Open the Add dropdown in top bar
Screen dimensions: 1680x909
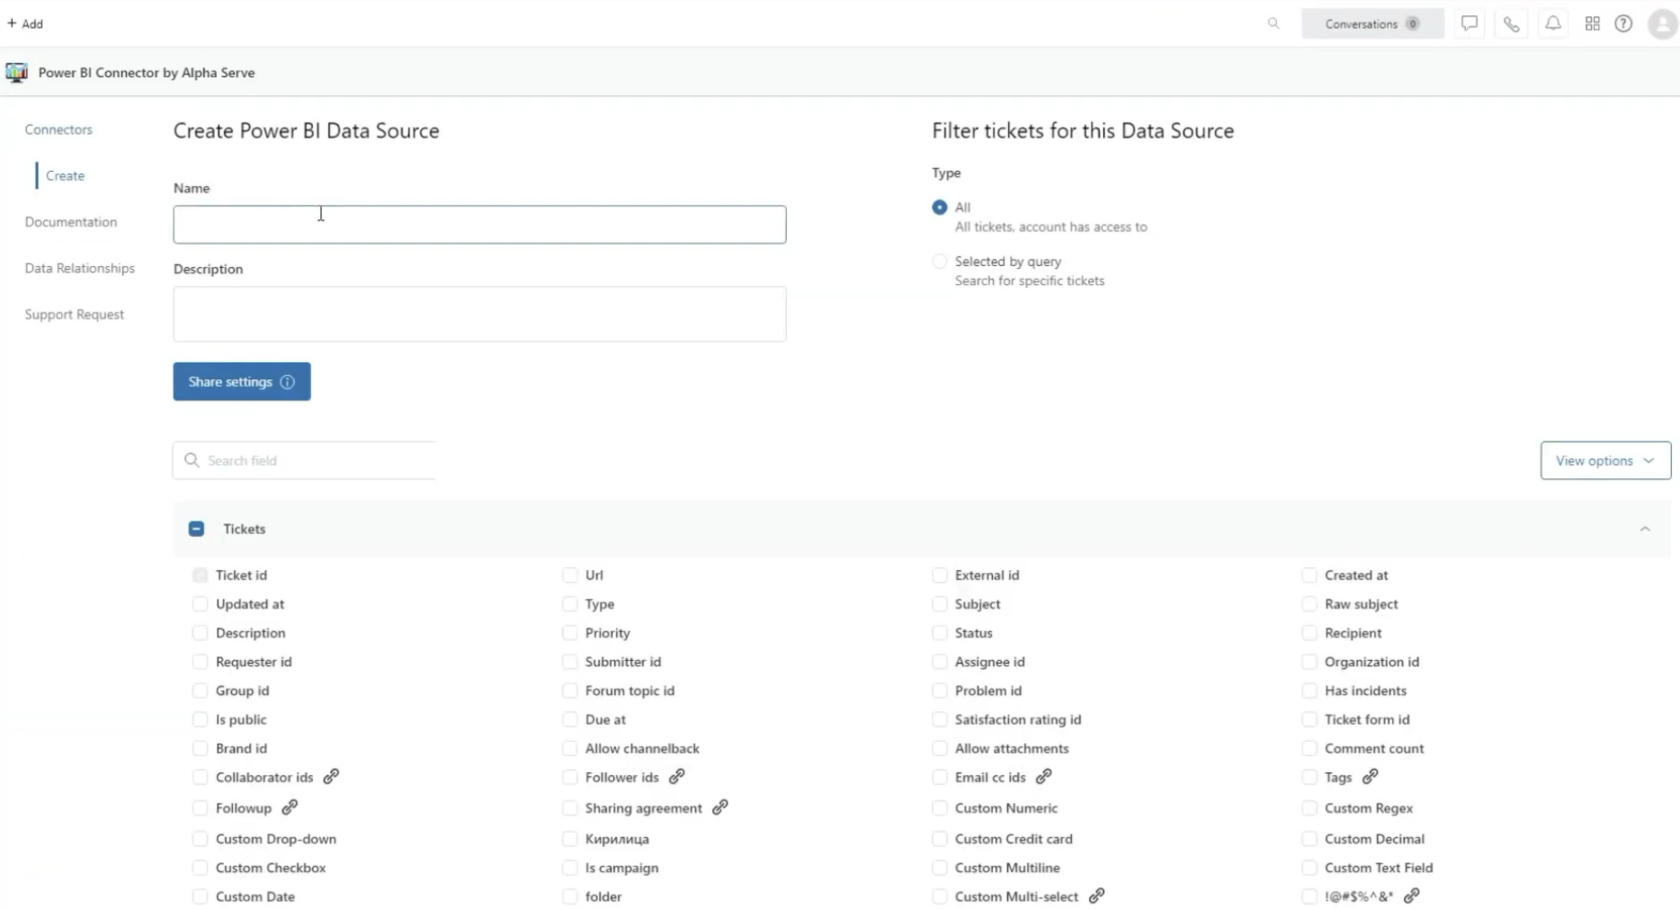(26, 22)
